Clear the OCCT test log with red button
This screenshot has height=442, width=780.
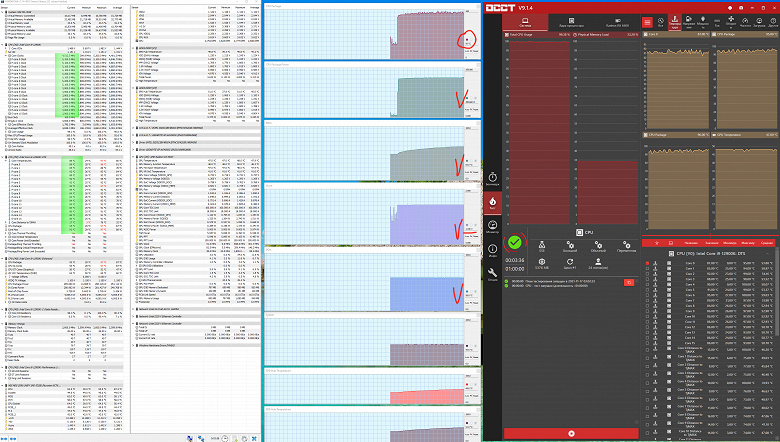(x=629, y=282)
